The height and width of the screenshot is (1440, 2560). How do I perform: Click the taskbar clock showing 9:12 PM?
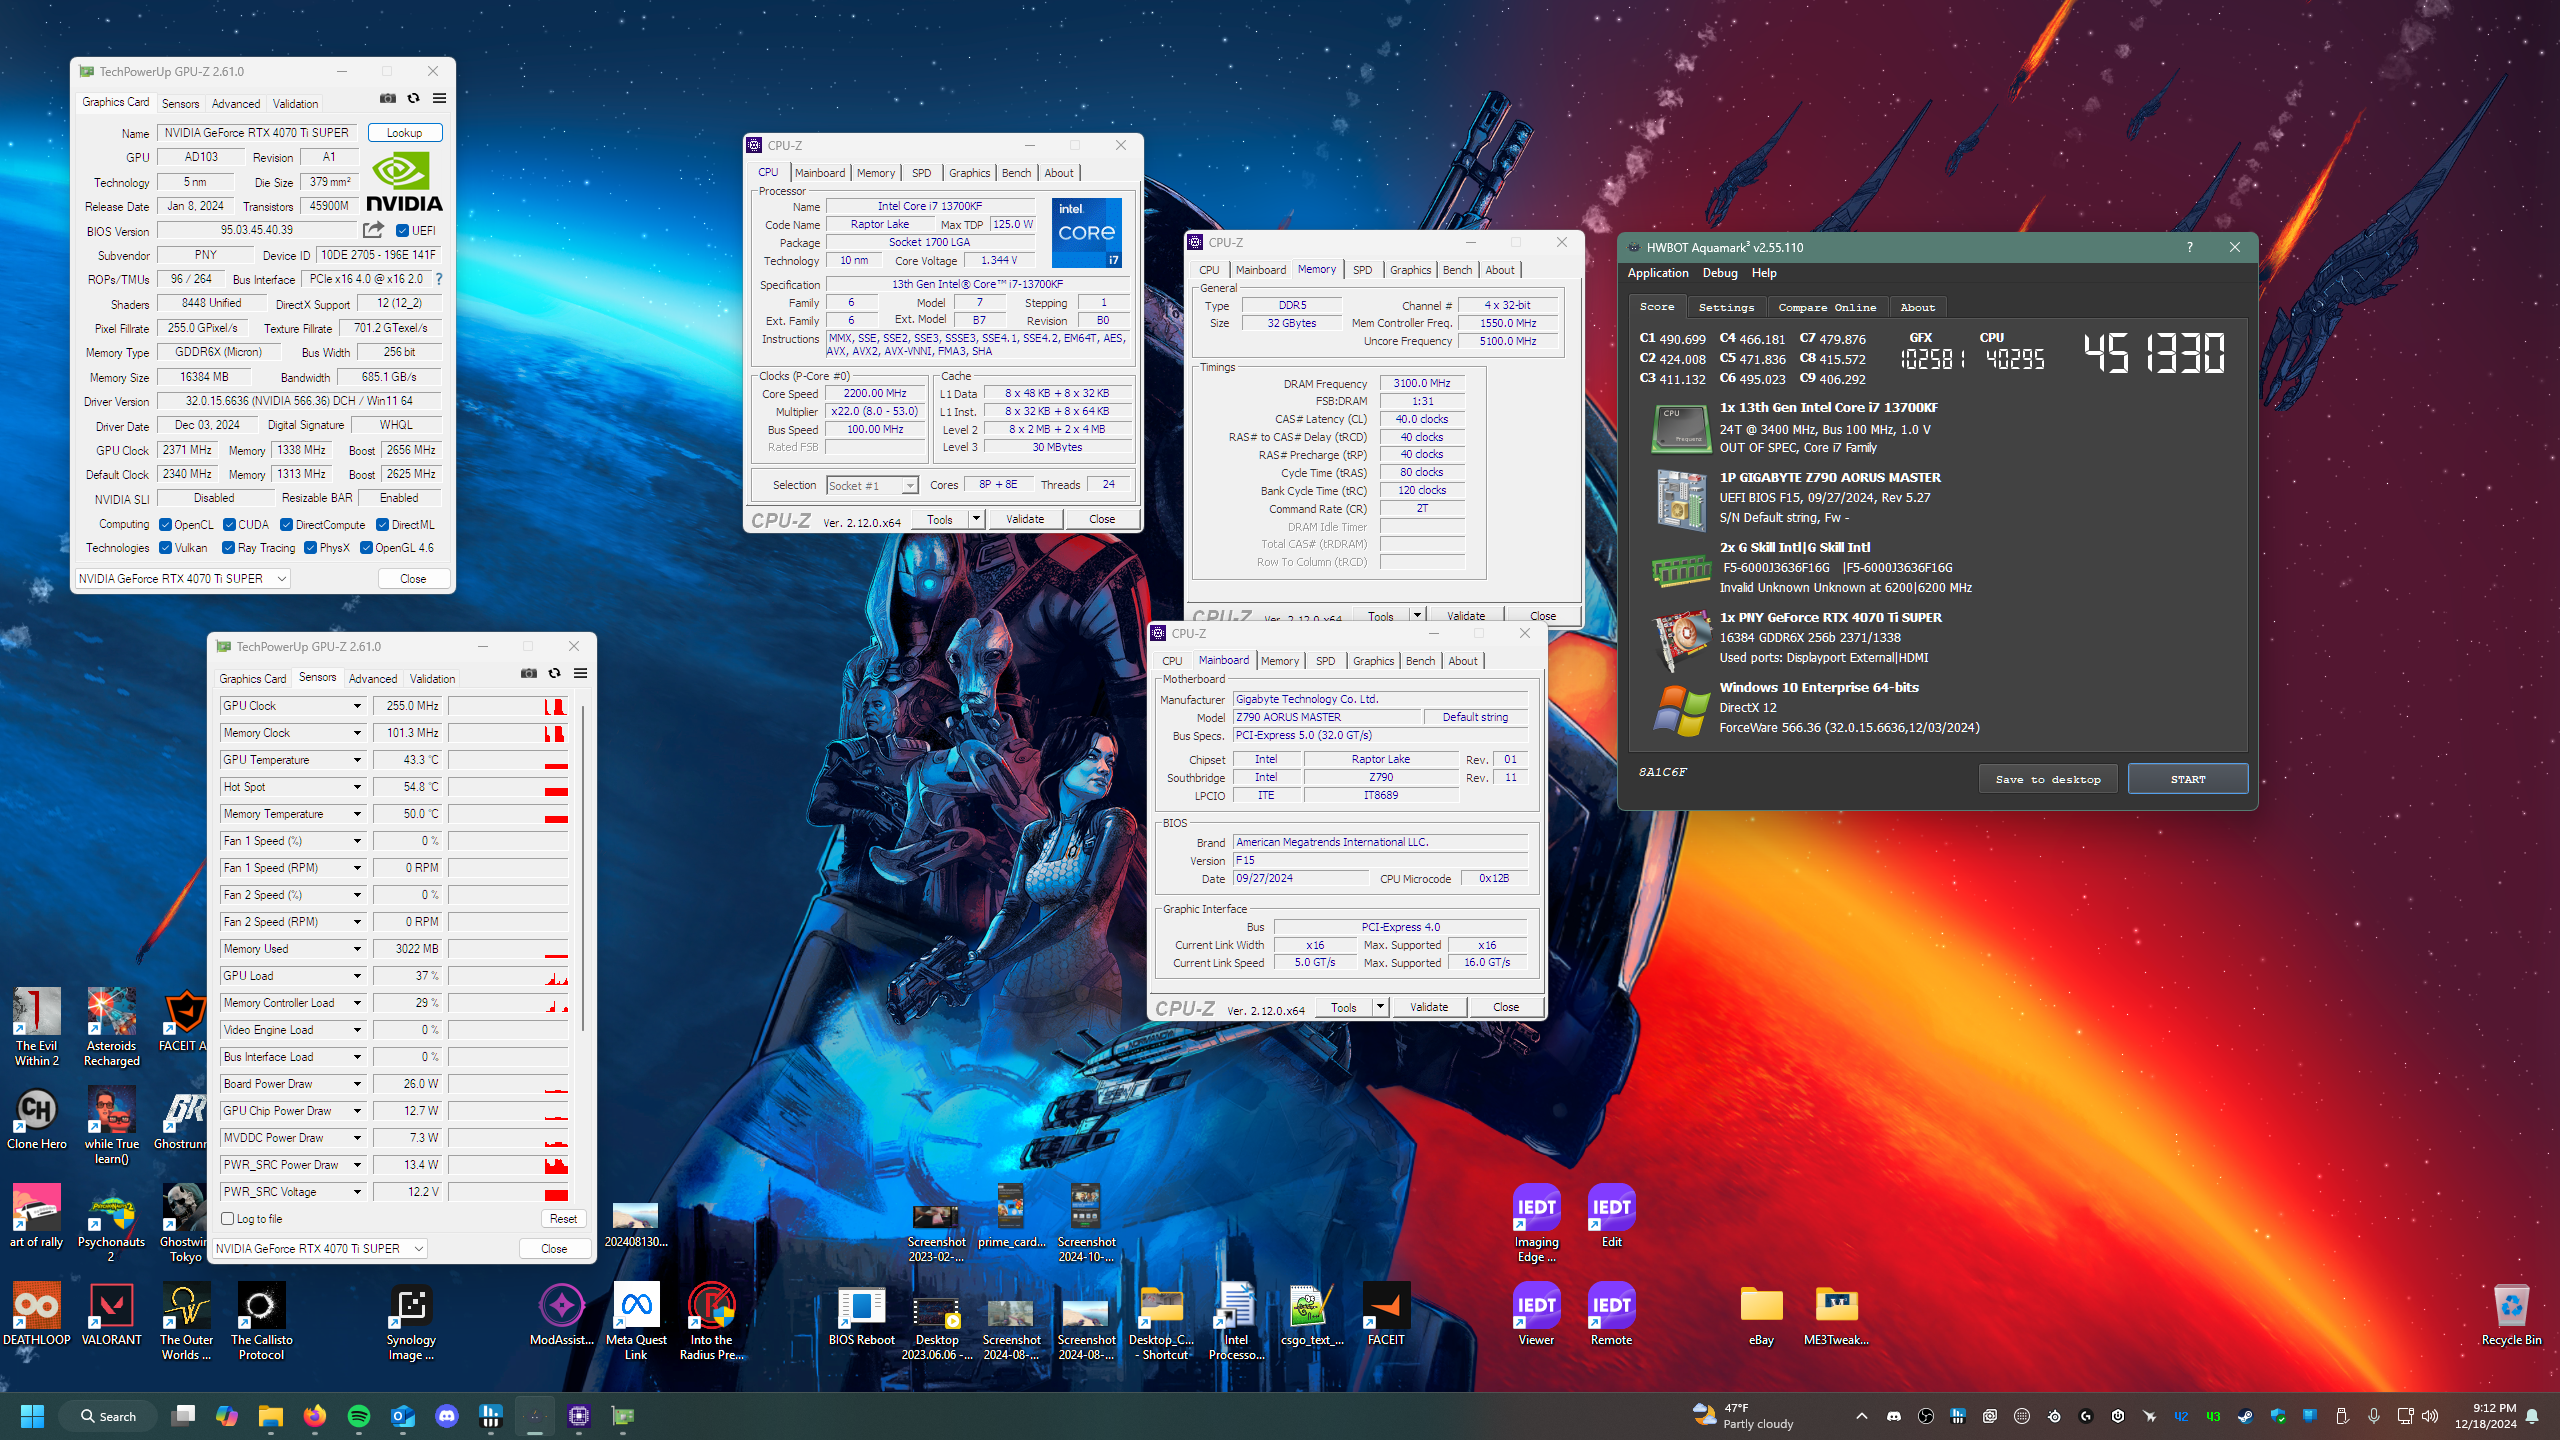[2486, 1416]
